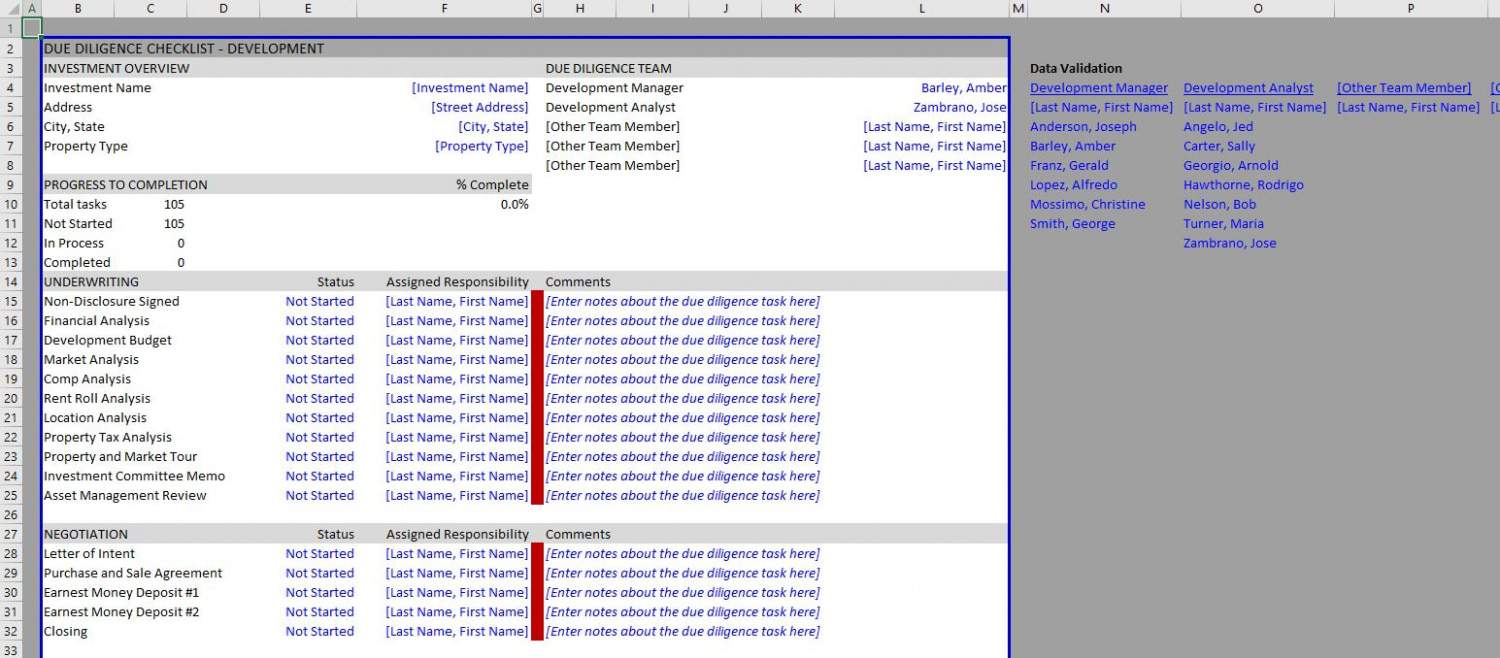Viewport: 1500px width, 658px height.
Task: Open the Development Manager header link
Action: point(1098,87)
